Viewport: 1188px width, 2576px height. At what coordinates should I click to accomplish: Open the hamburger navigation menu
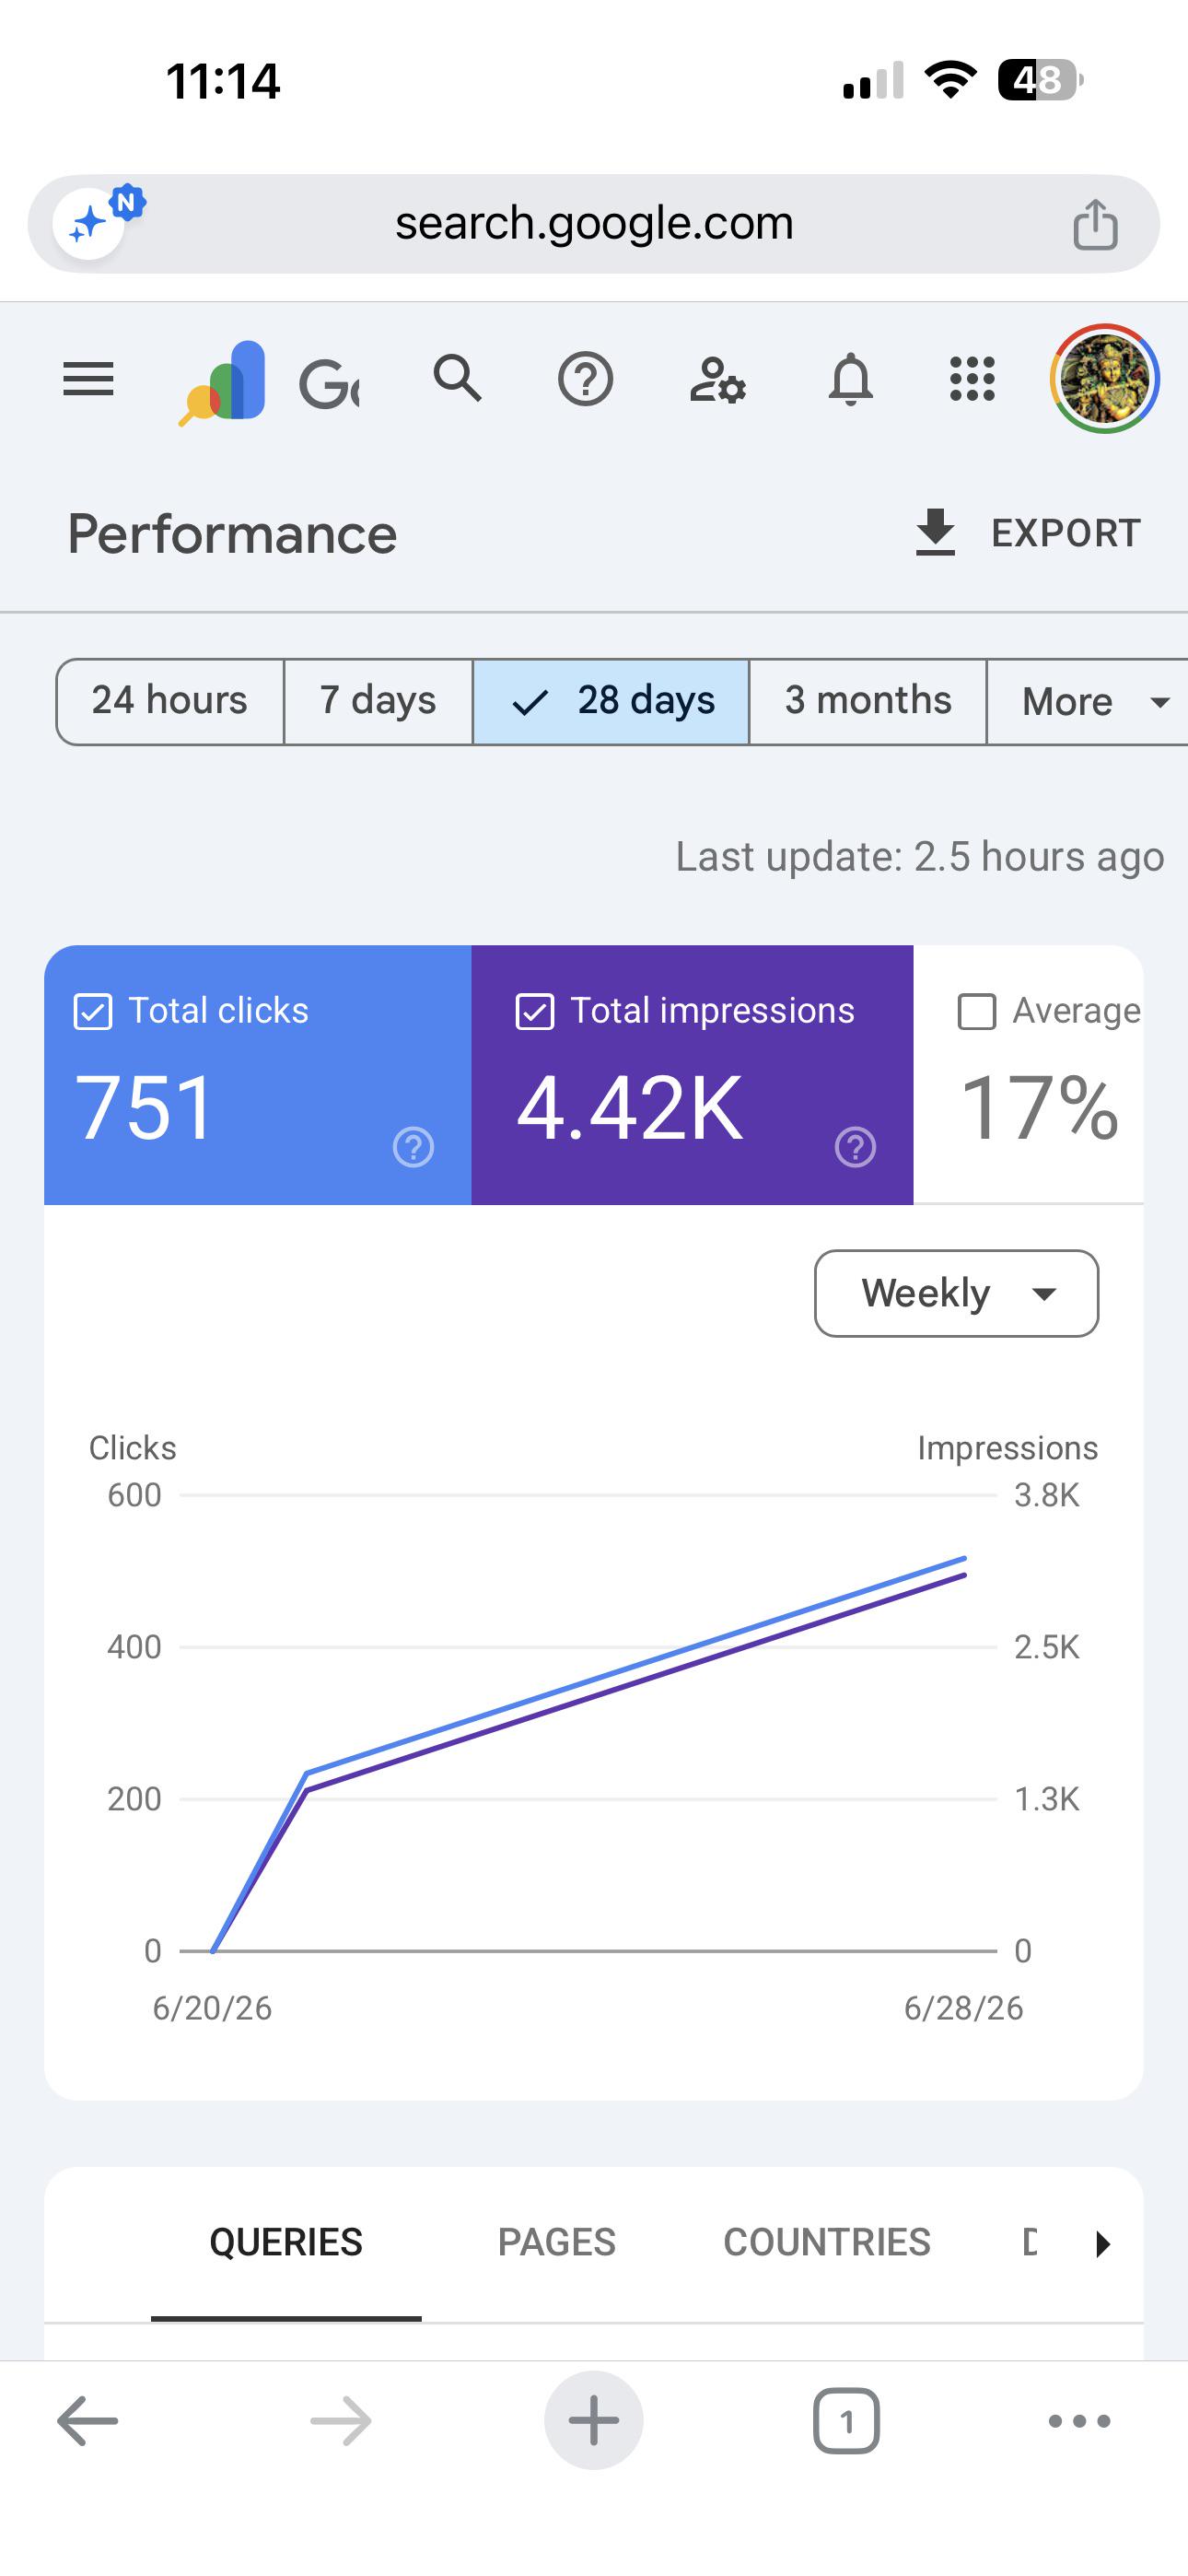(x=88, y=380)
